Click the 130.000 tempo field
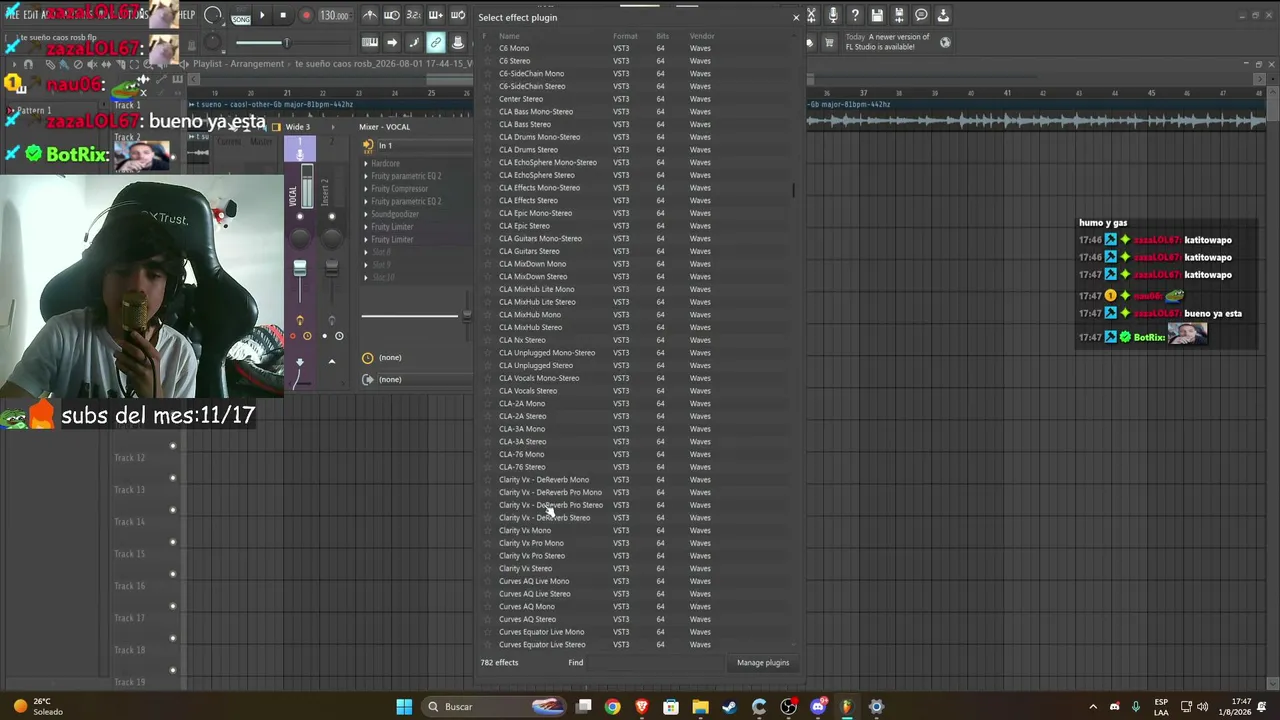1280x720 pixels. pyautogui.click(x=334, y=16)
